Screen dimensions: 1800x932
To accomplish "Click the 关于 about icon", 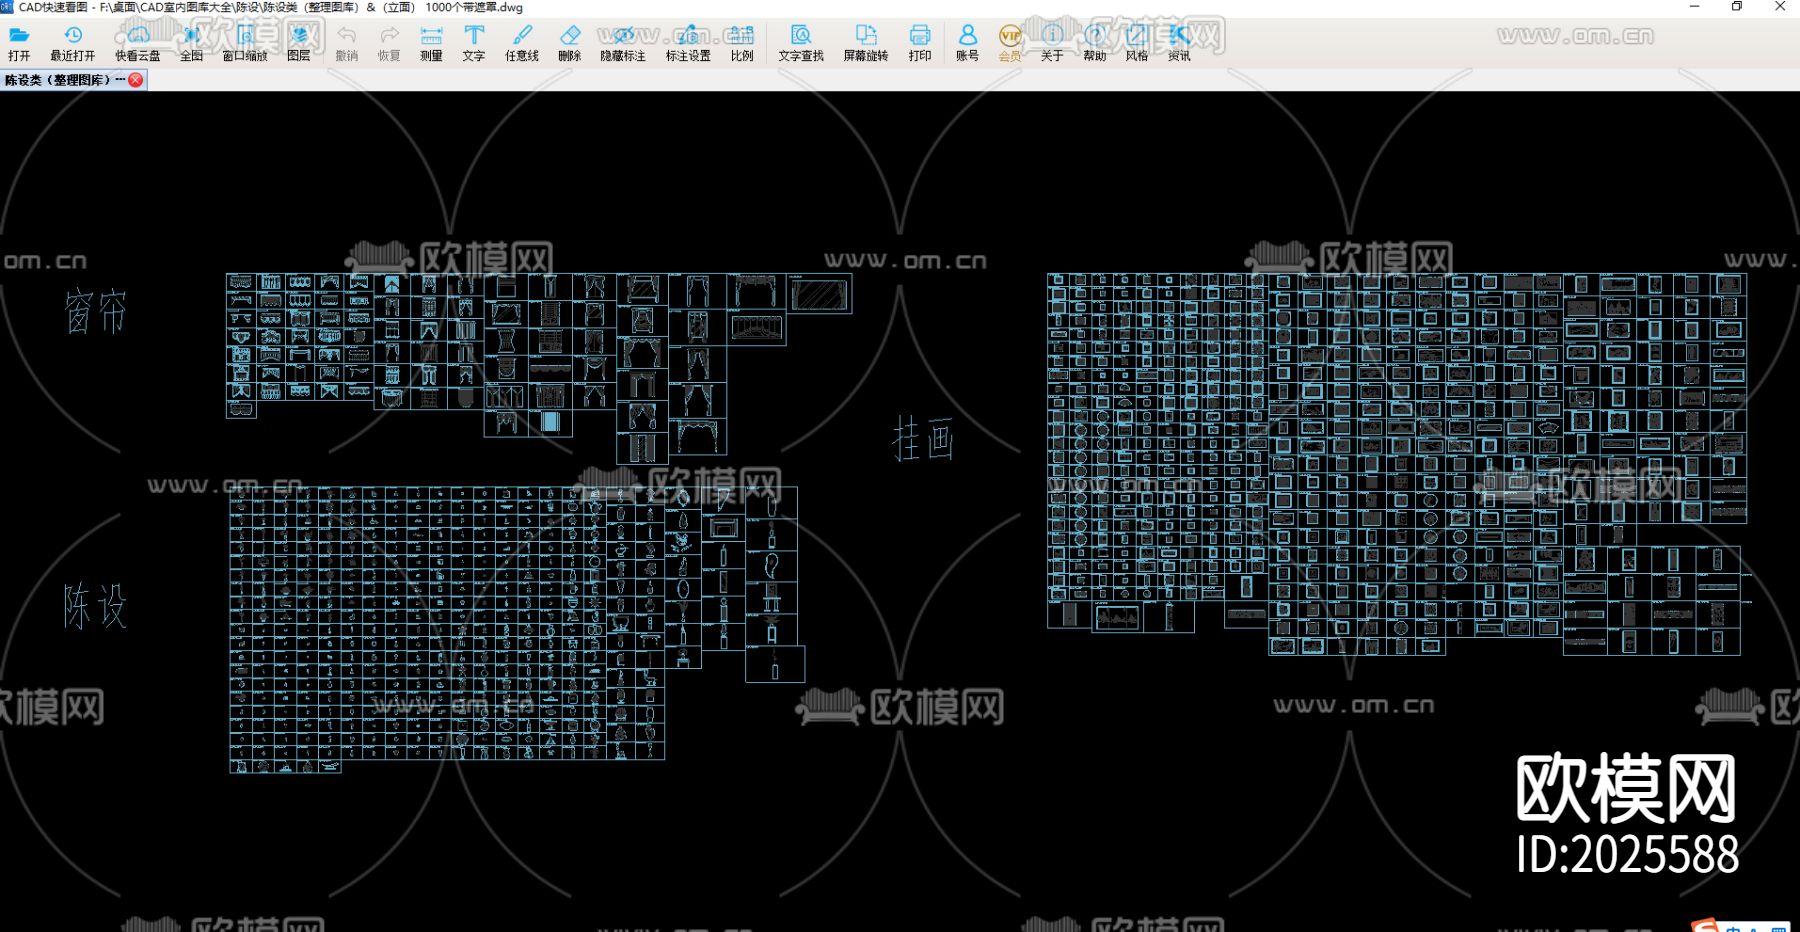I will (x=1052, y=43).
